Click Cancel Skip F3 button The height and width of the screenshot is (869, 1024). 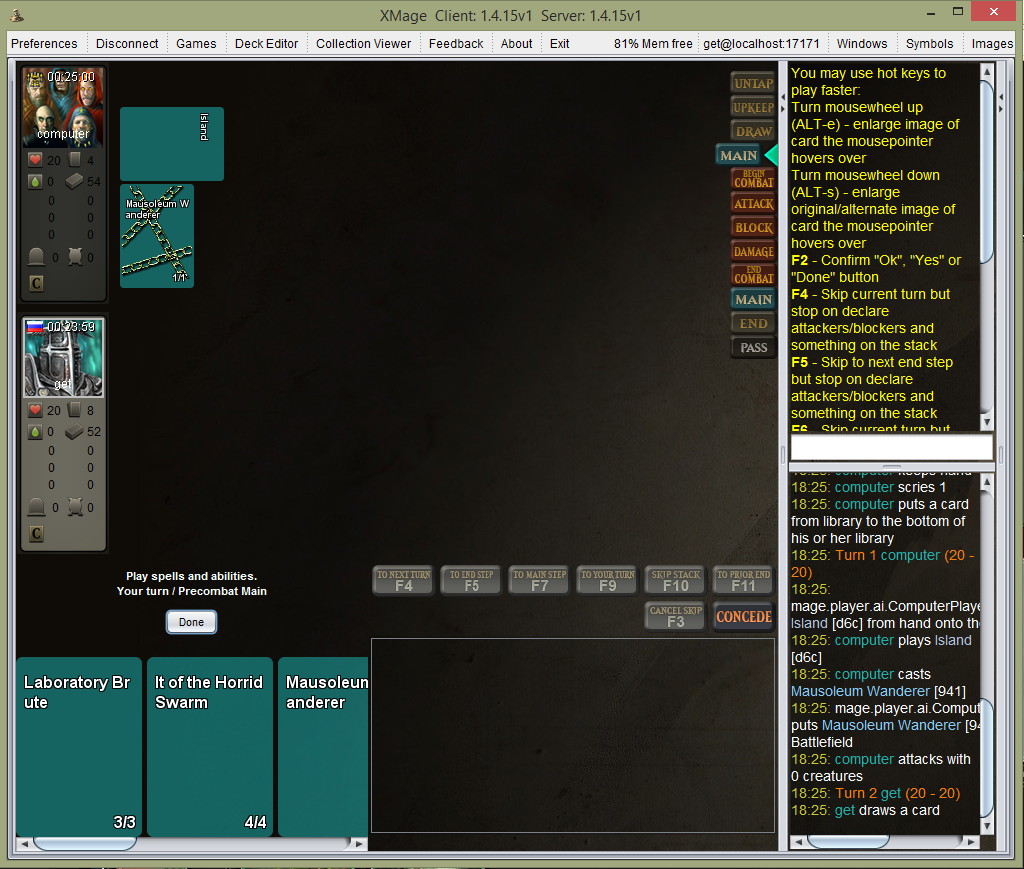[675, 616]
